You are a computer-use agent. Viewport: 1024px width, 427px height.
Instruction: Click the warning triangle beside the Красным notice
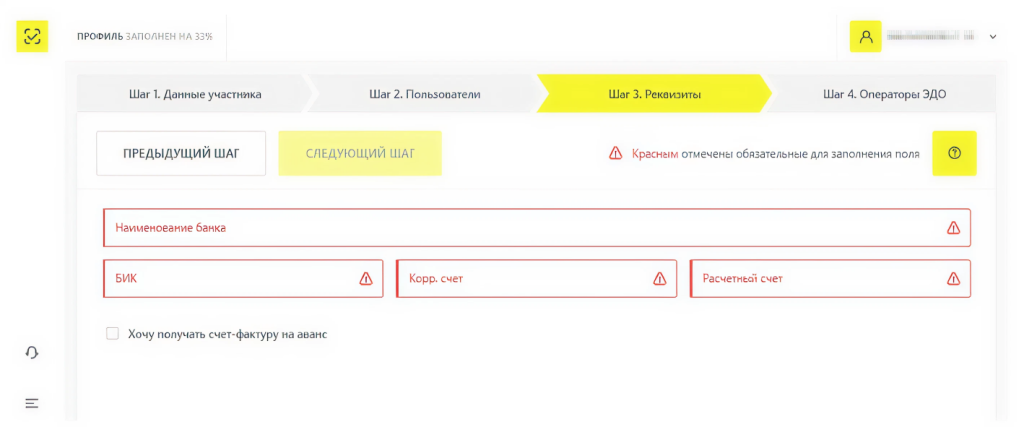coord(615,153)
